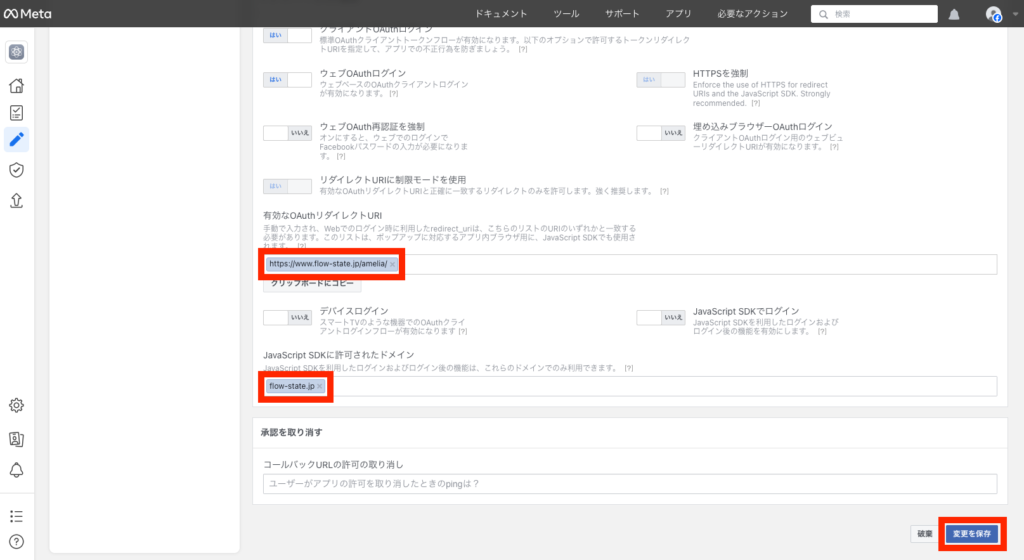
Task: Click the help question mark sidebar icon
Action: point(16,542)
